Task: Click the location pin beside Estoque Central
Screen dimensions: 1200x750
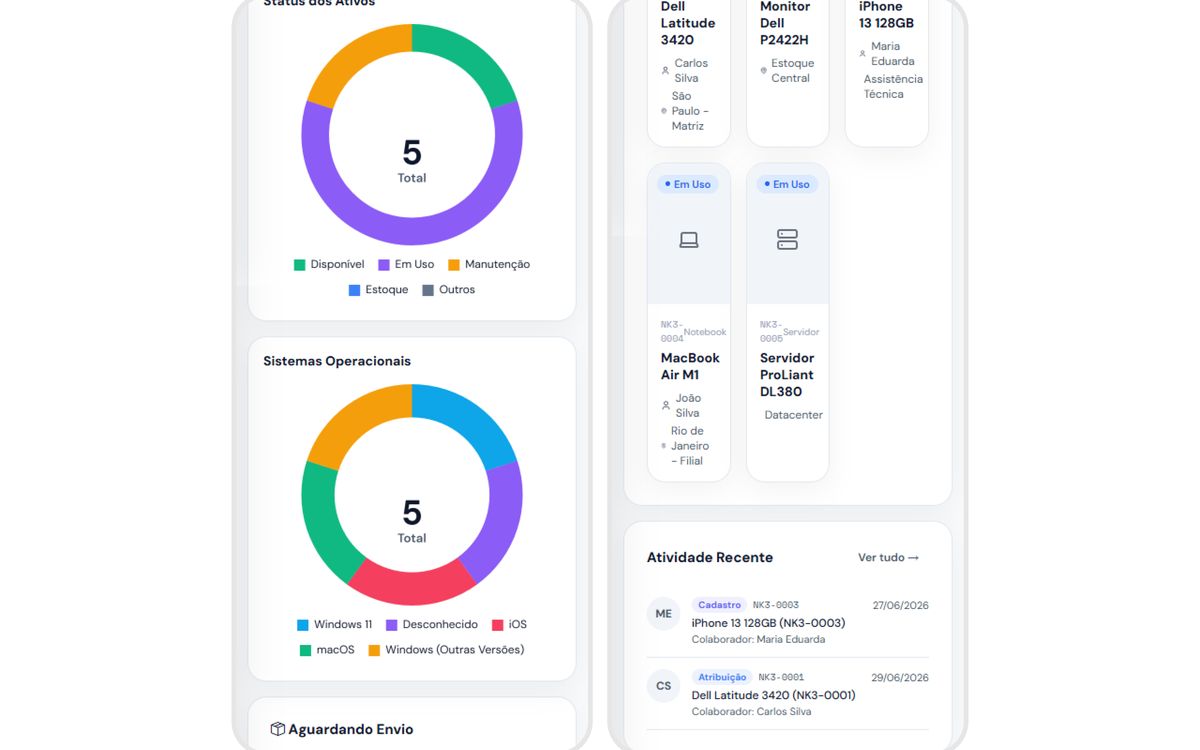Action: [763, 71]
